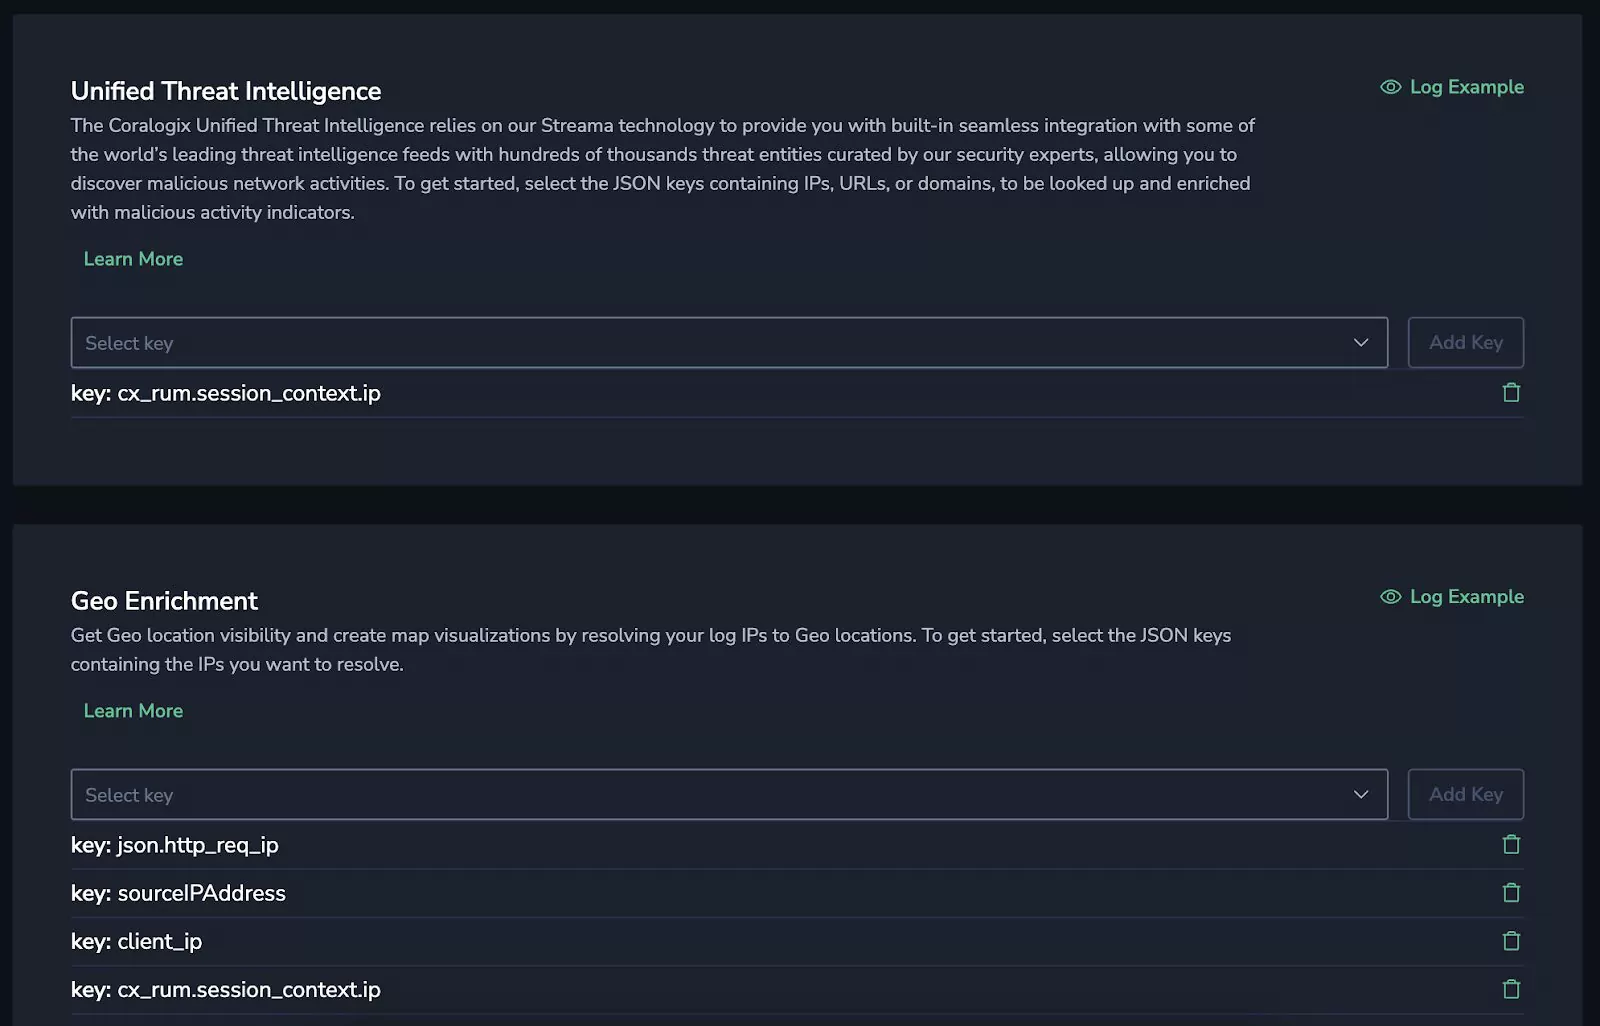The height and width of the screenshot is (1026, 1600).
Task: Remove the sourceIPAddress key with trash icon
Action: click(1511, 893)
